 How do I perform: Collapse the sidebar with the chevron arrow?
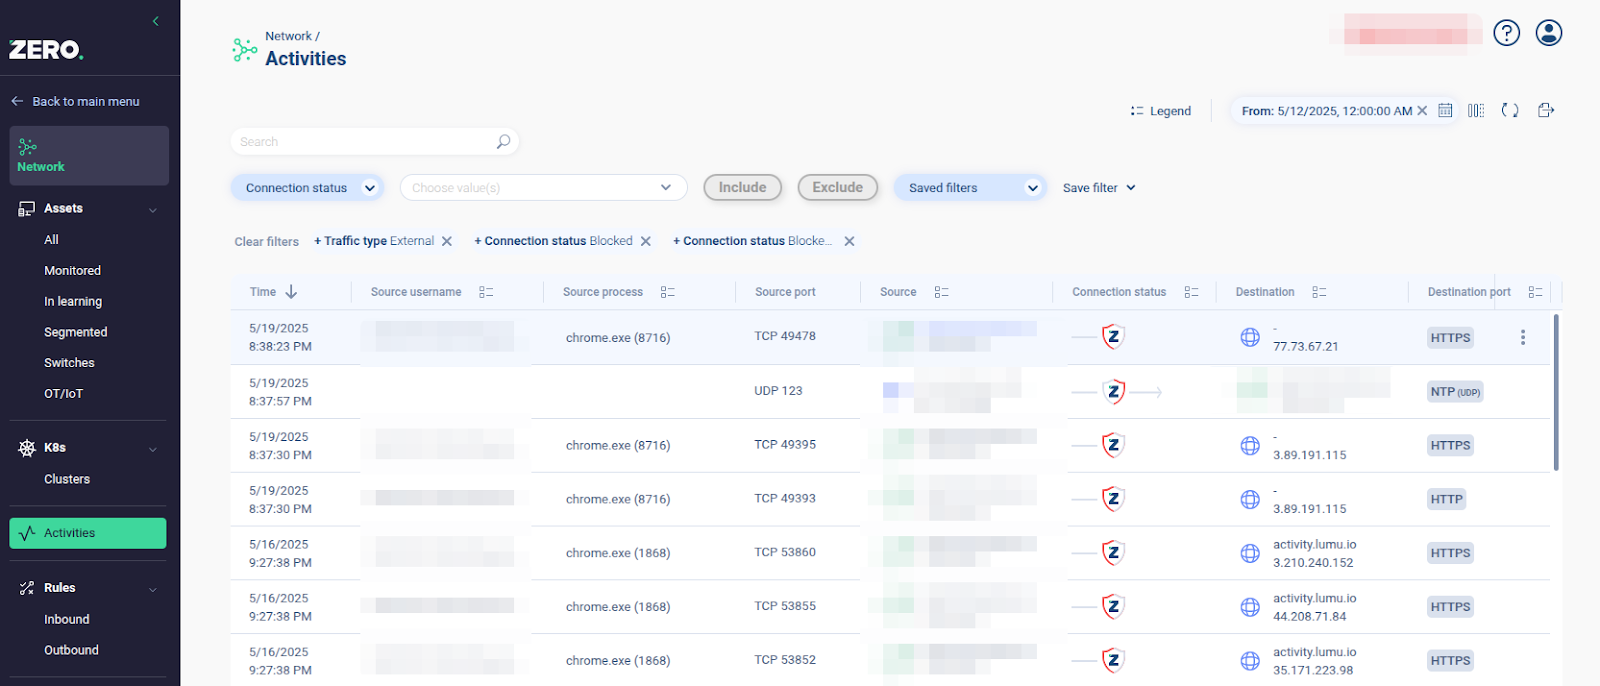[156, 21]
